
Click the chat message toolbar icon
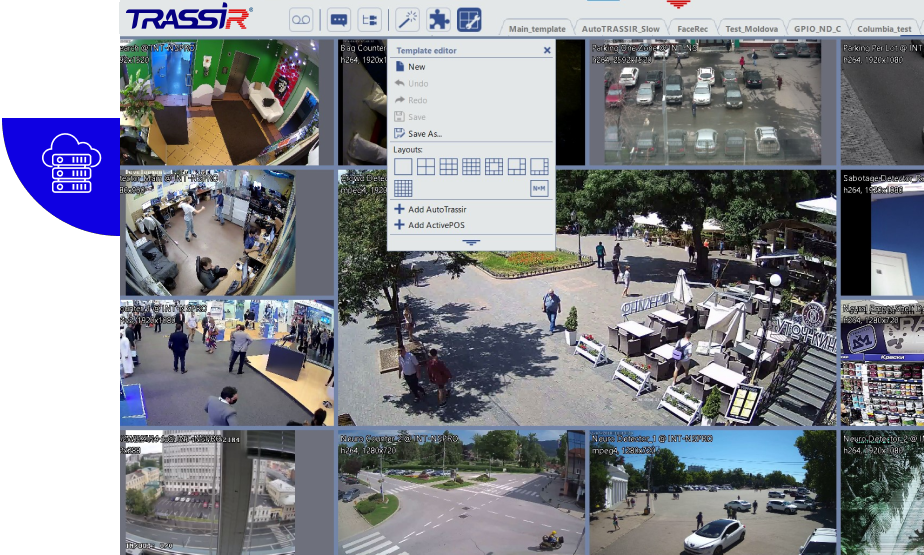338,19
